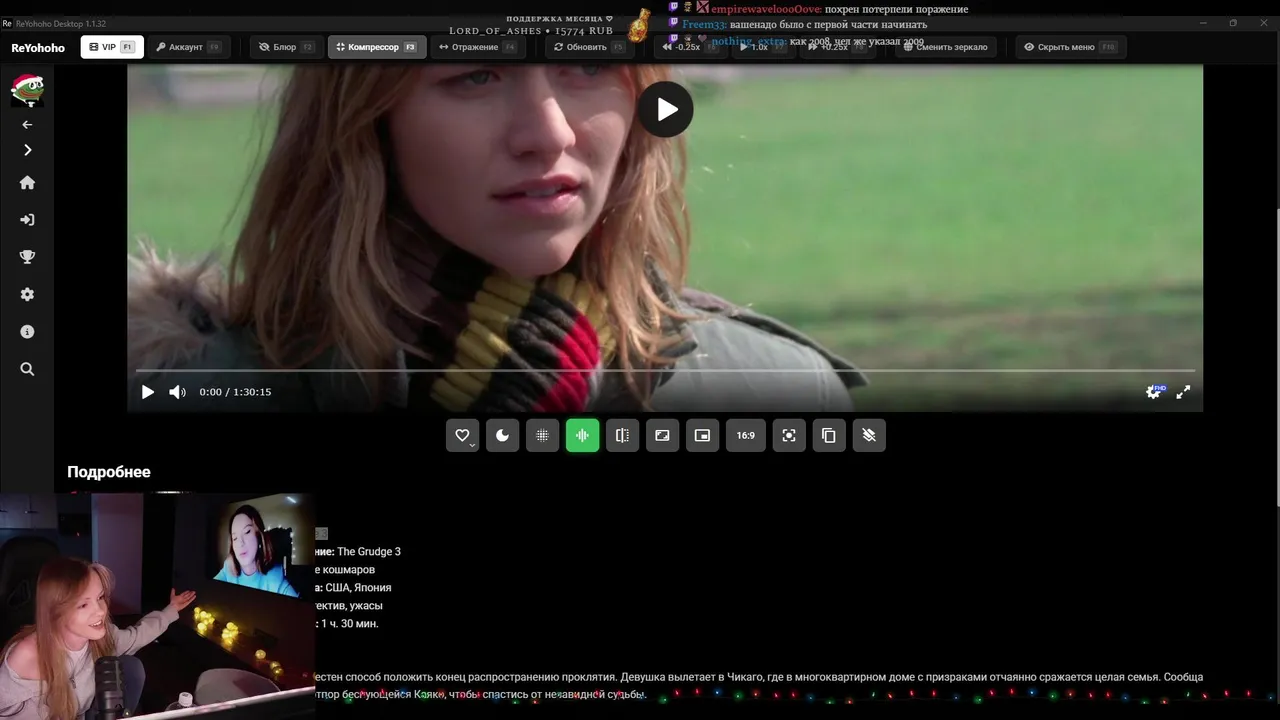This screenshot has width=1280, height=720.
Task: Decrease playback speed with the -0.25x button
Action: (x=690, y=47)
